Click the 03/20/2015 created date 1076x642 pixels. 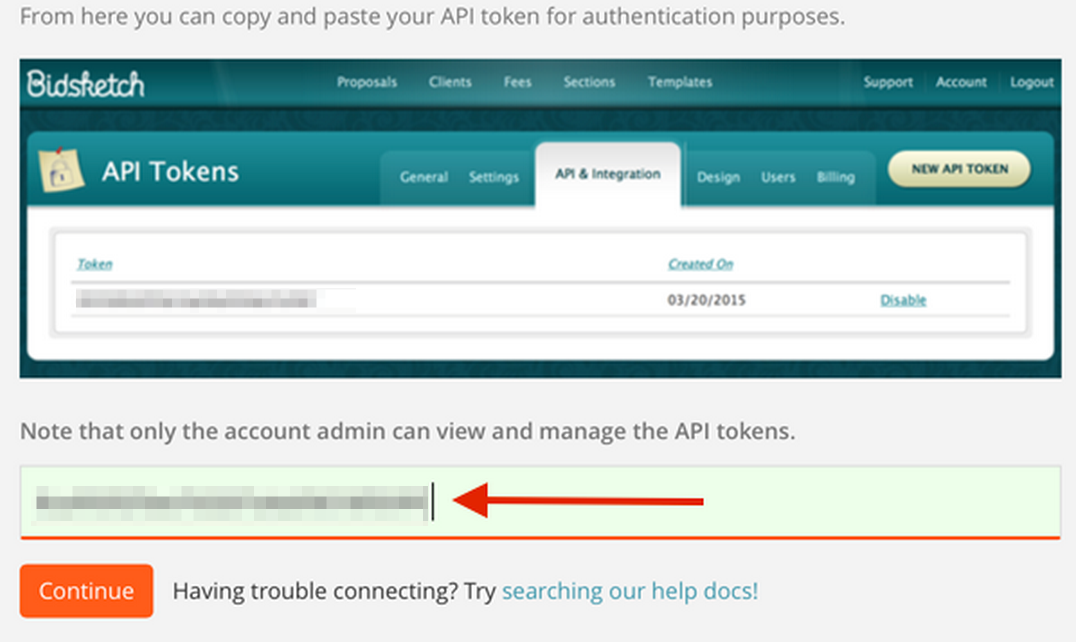point(706,300)
